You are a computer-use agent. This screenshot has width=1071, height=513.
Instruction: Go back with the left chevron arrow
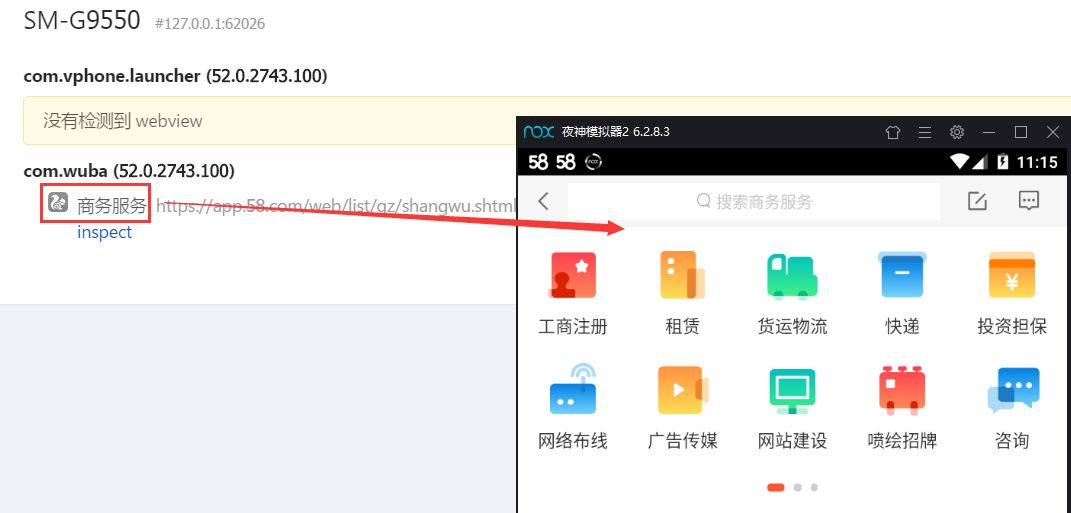click(543, 201)
